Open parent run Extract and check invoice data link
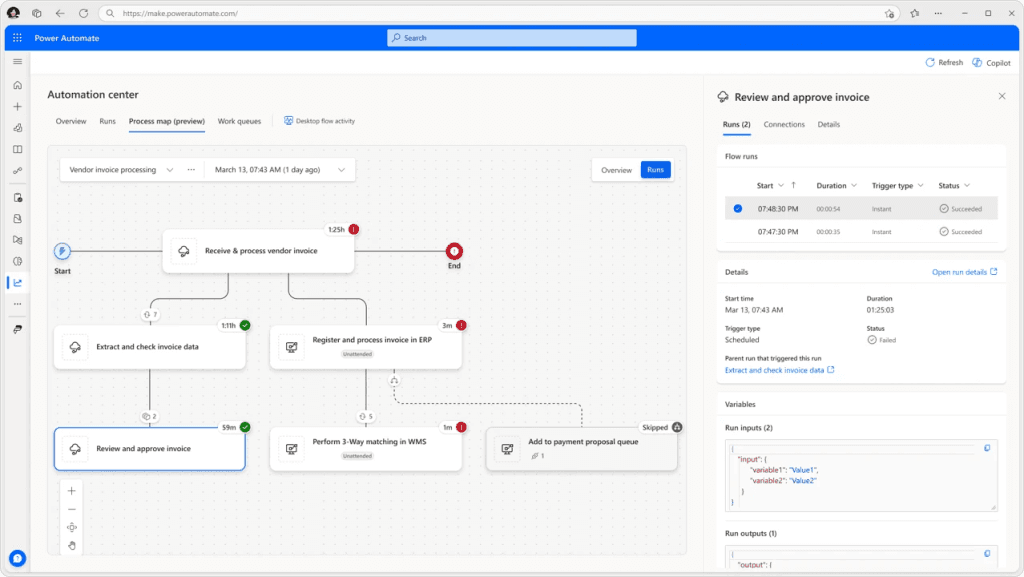Screen dimensions: 1024x577 click(x=779, y=370)
